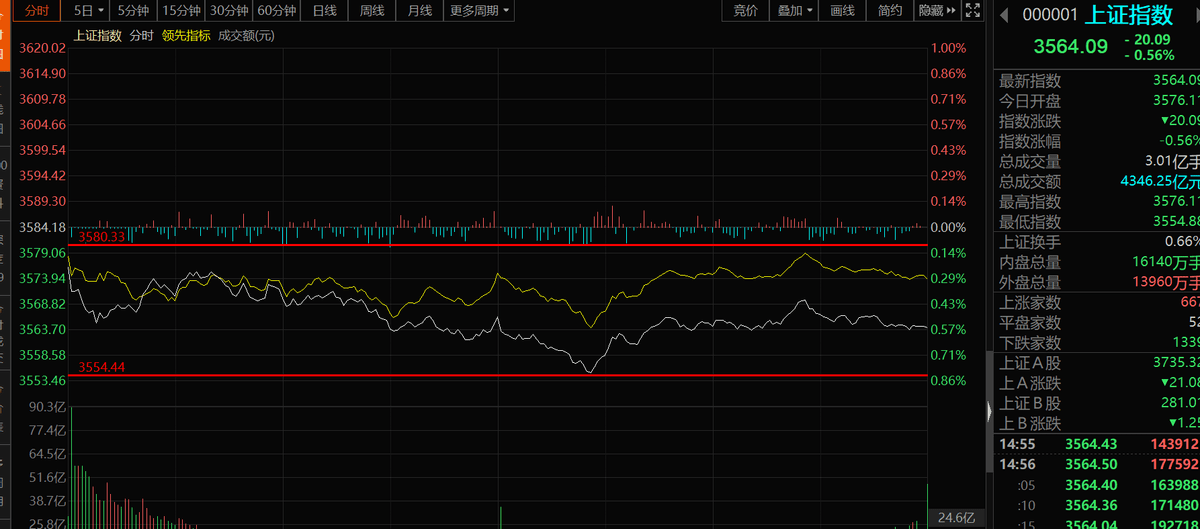Viewport: 1200px width, 529px height.
Task: Click the 24.6亿 volume readout box
Action: coord(956,518)
